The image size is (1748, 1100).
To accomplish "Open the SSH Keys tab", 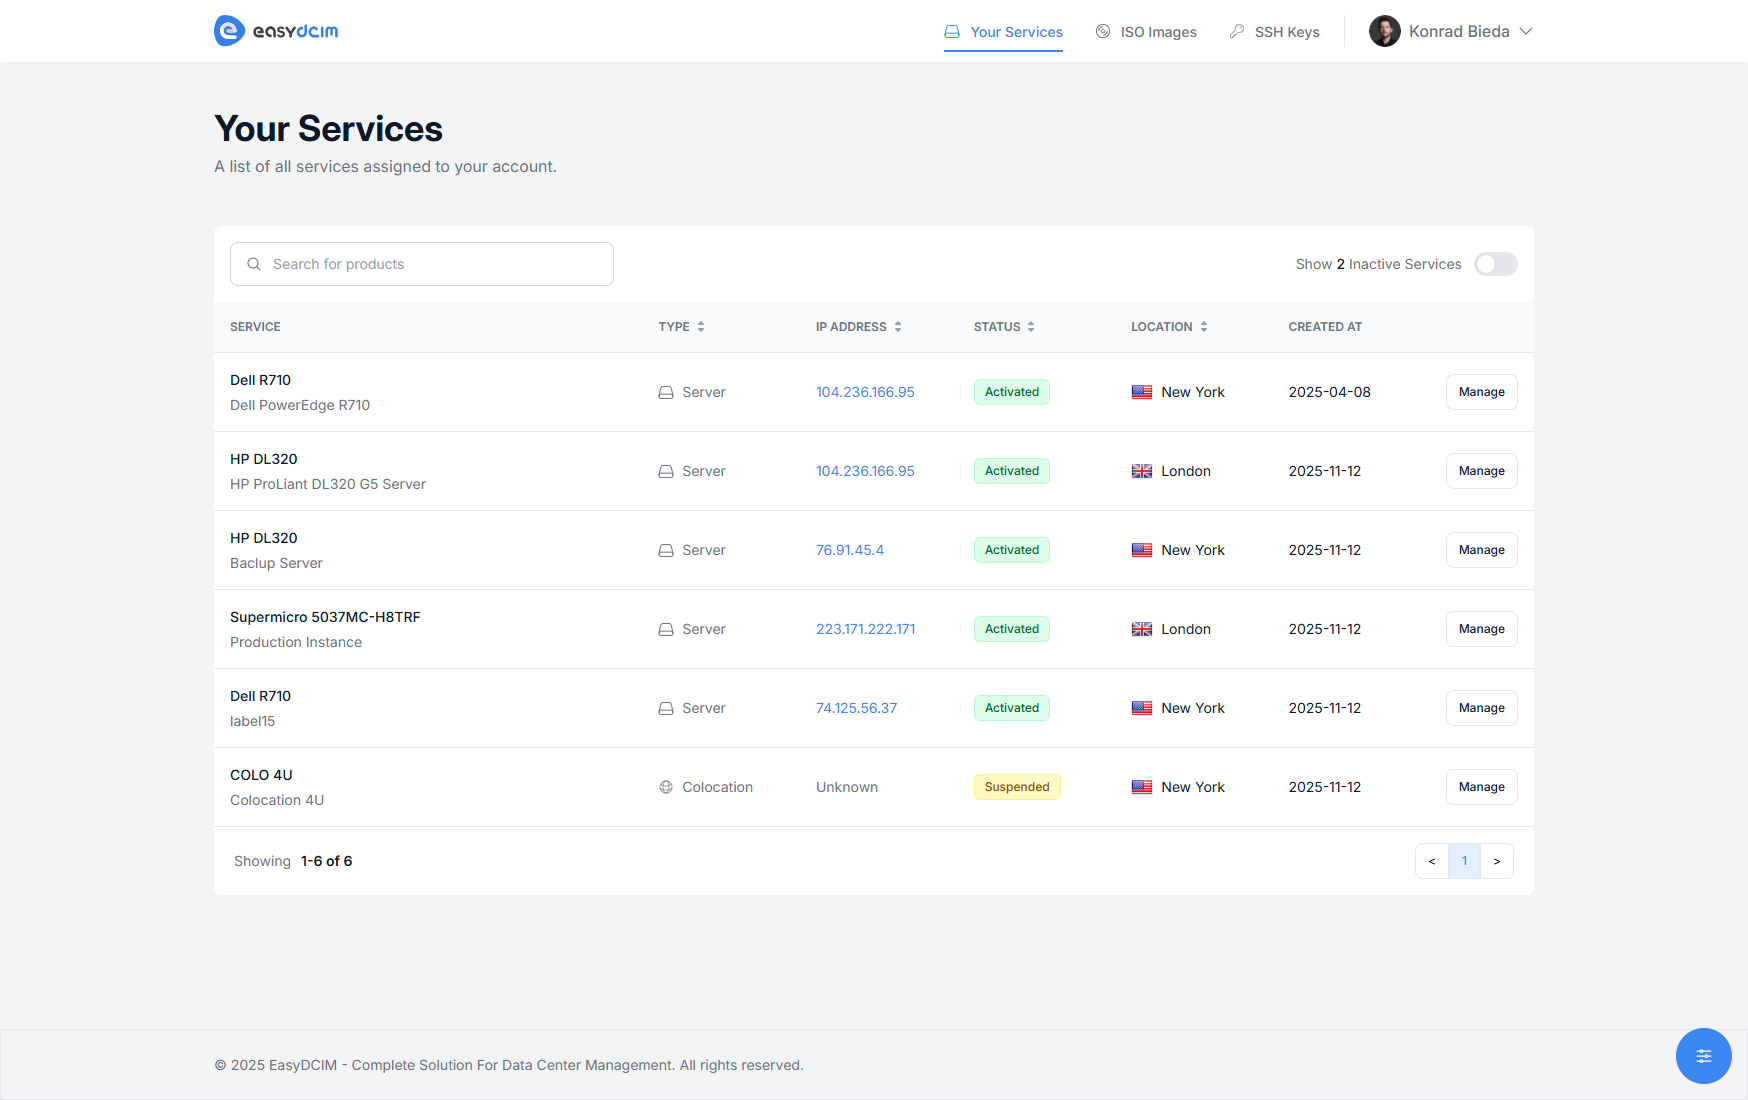I will (1286, 32).
